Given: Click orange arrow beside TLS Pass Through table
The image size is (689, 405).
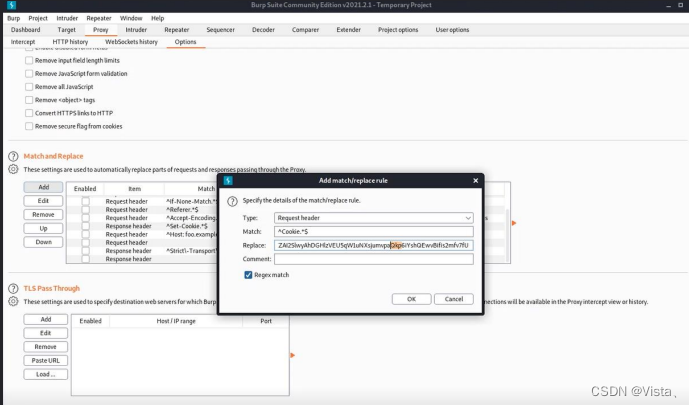Looking at the screenshot, I should click(x=293, y=355).
